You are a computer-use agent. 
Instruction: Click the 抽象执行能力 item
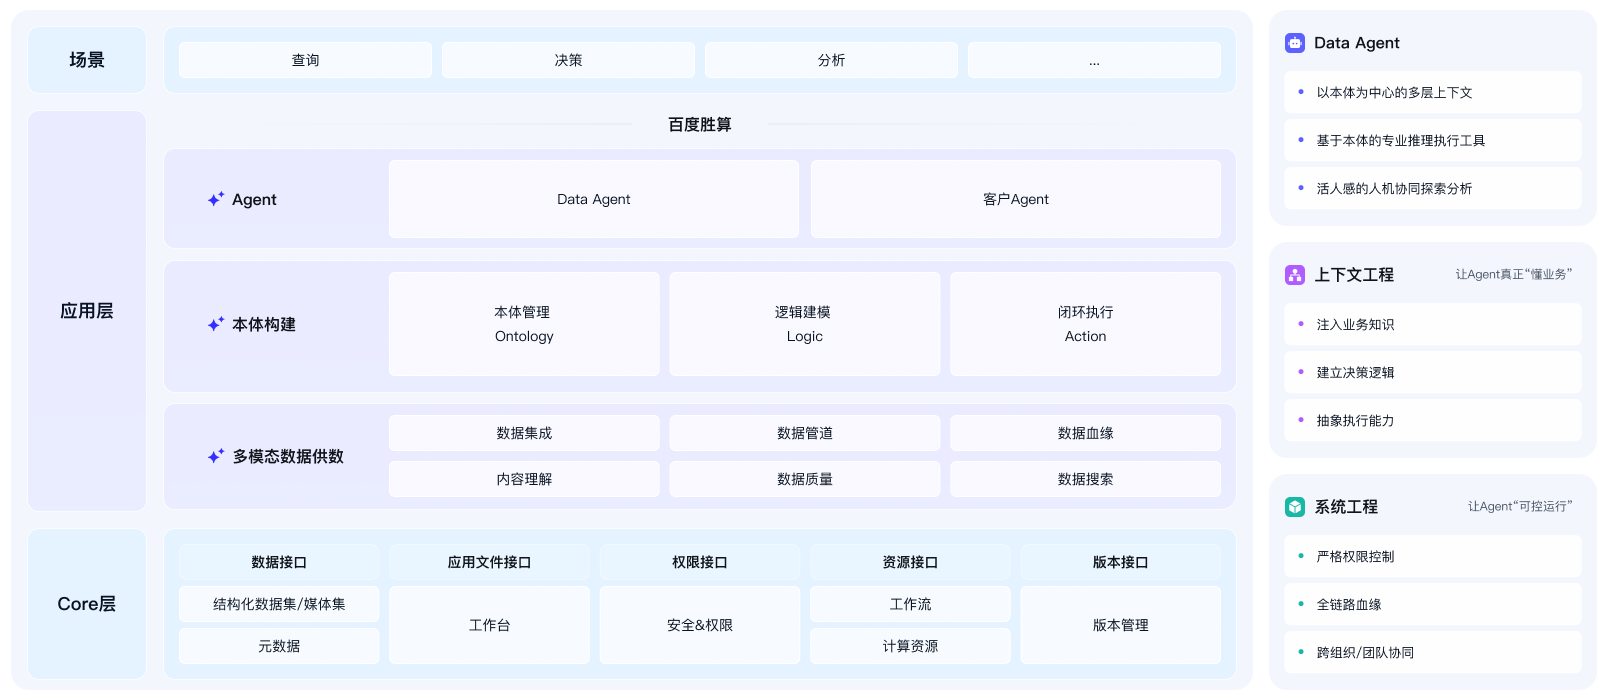(x=1433, y=420)
